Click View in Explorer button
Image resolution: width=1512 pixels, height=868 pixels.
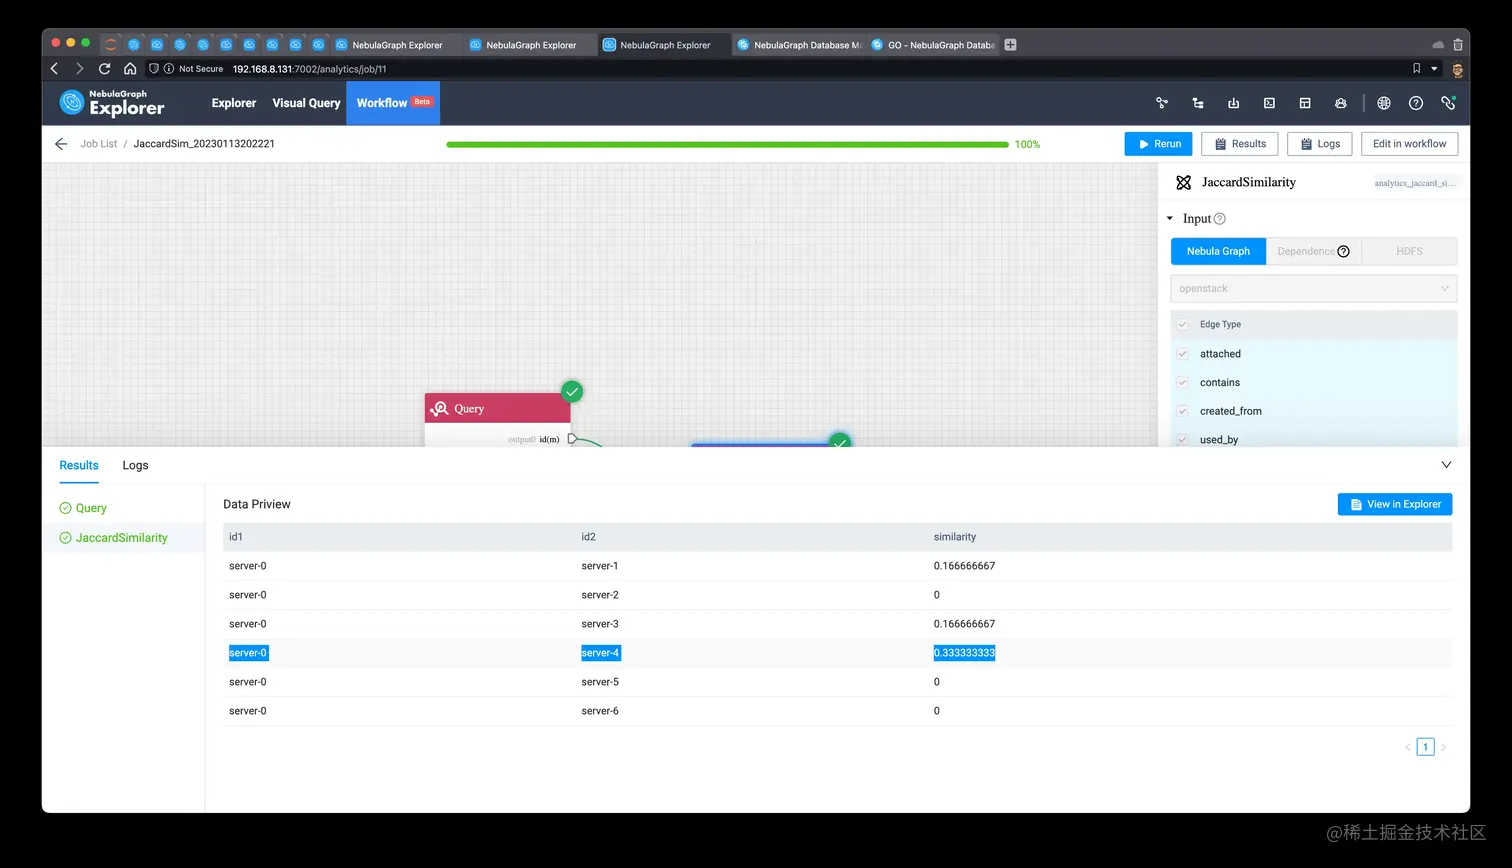[1395, 505]
